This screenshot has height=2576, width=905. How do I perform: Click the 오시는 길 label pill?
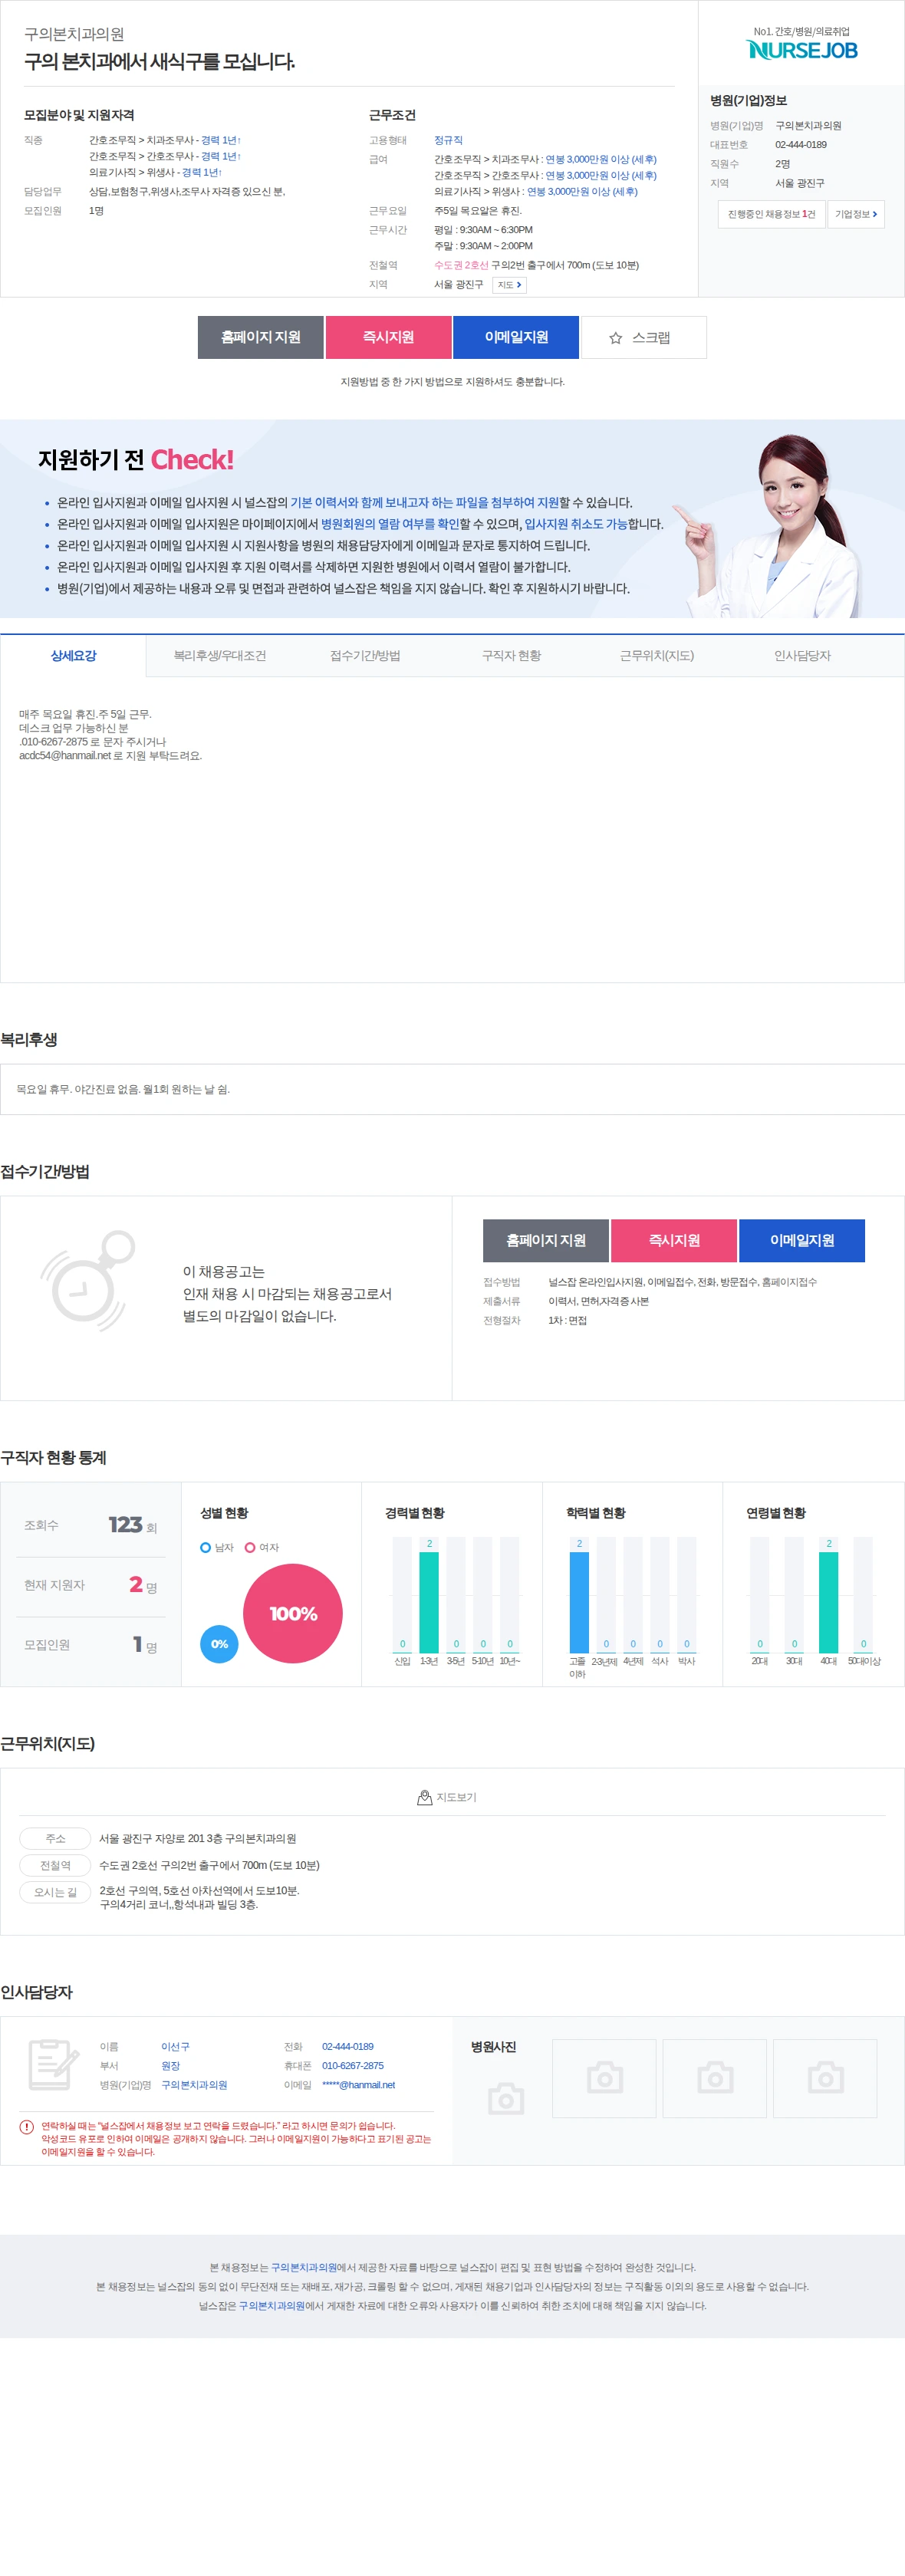click(55, 1892)
